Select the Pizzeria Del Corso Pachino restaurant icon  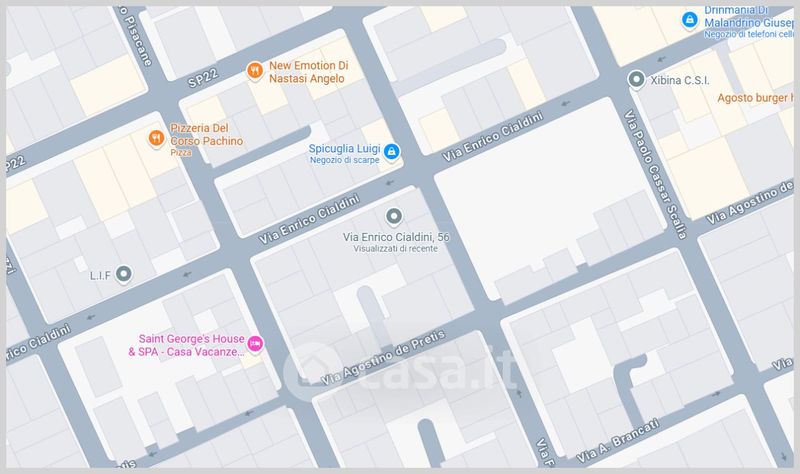tap(156, 138)
